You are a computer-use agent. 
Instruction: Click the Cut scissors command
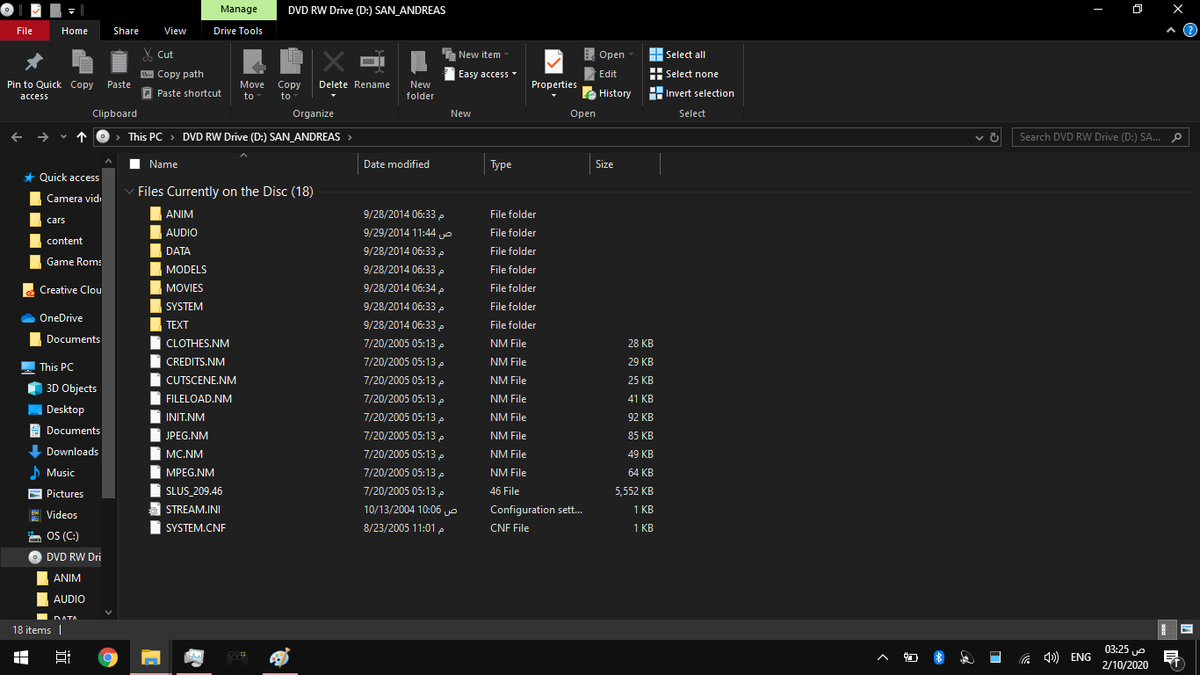point(157,55)
